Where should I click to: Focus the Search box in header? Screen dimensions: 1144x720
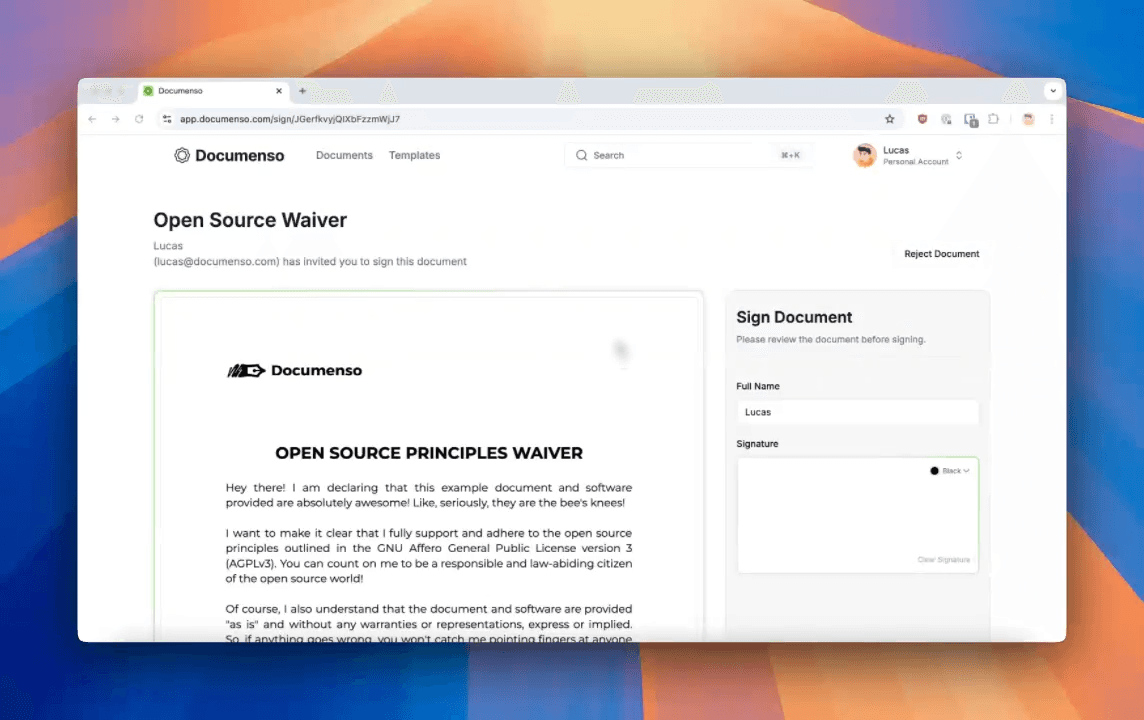[x=689, y=155]
